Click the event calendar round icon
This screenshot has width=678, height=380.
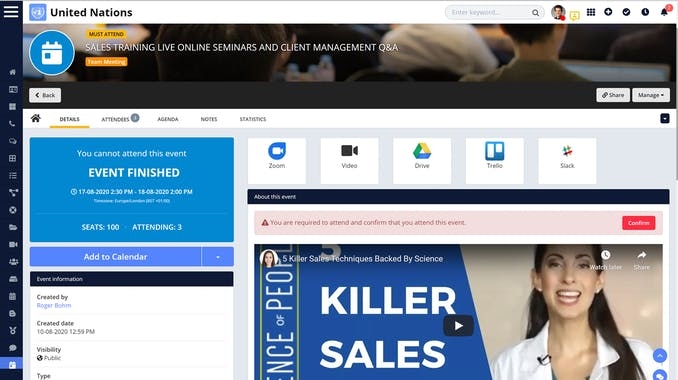pyautogui.click(x=52, y=53)
